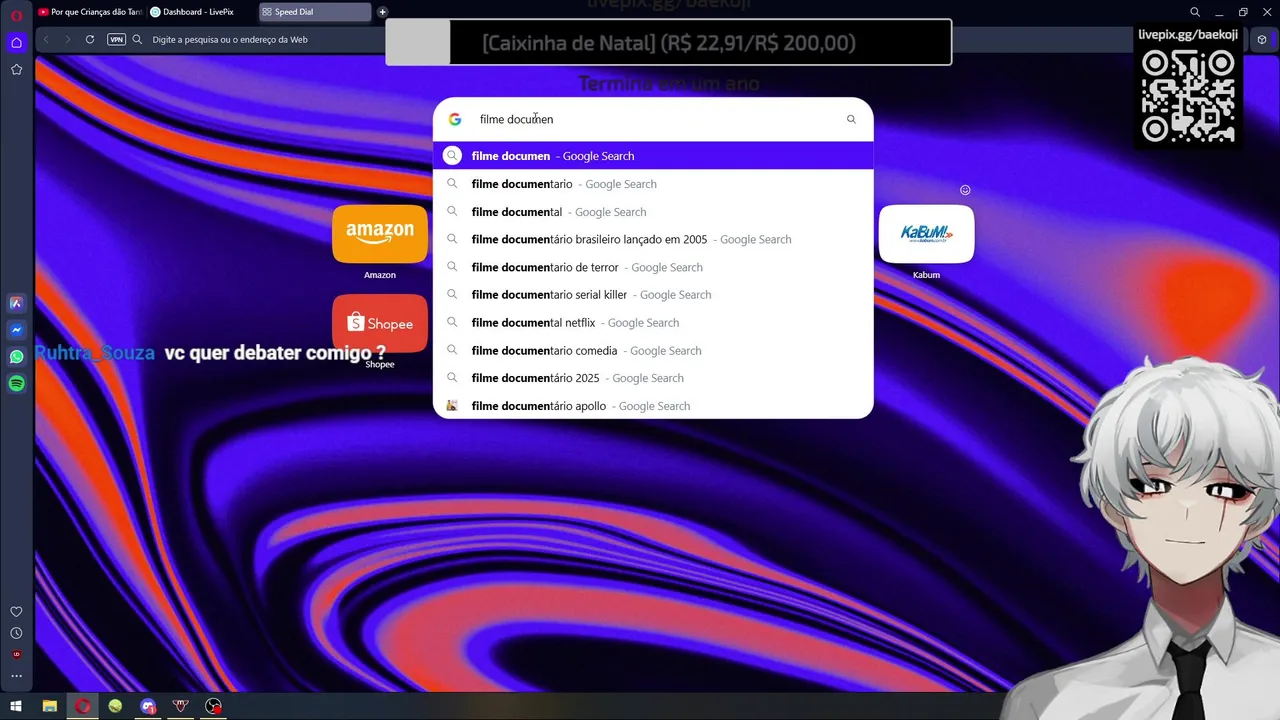Open Messenger in sidebar

(x=16, y=330)
